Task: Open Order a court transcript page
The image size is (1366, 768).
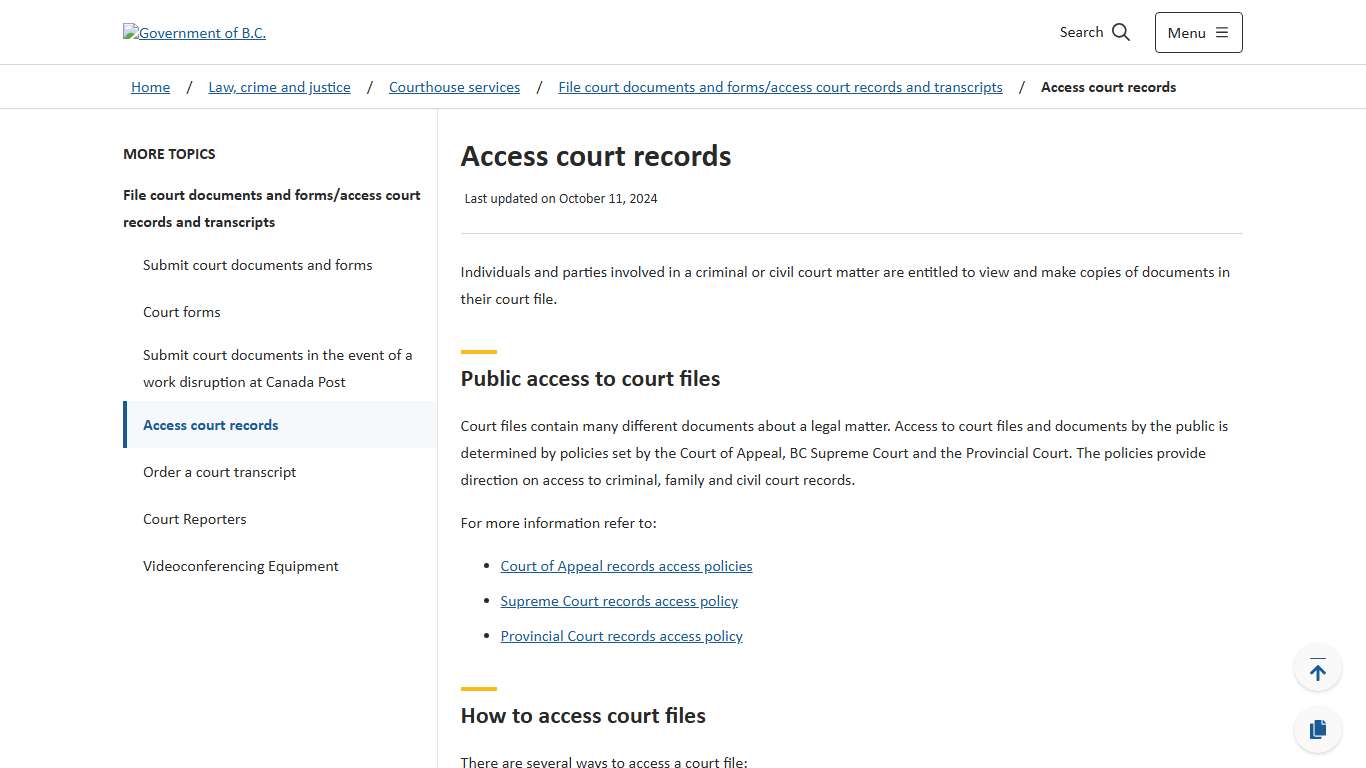Action: (x=219, y=471)
